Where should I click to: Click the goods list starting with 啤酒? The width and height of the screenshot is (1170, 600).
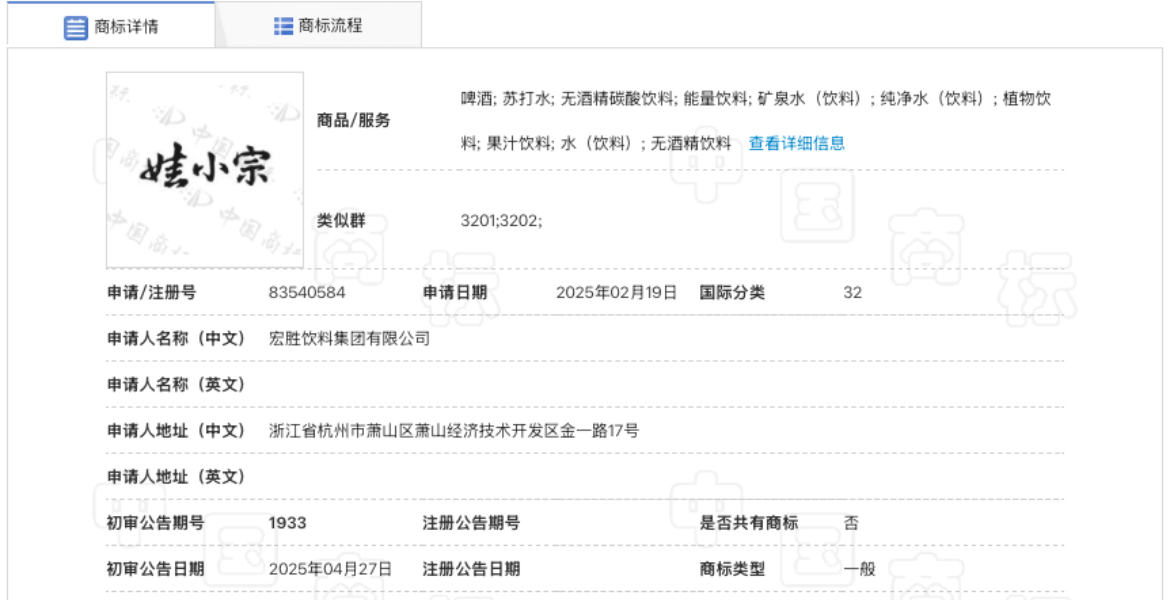pos(755,99)
